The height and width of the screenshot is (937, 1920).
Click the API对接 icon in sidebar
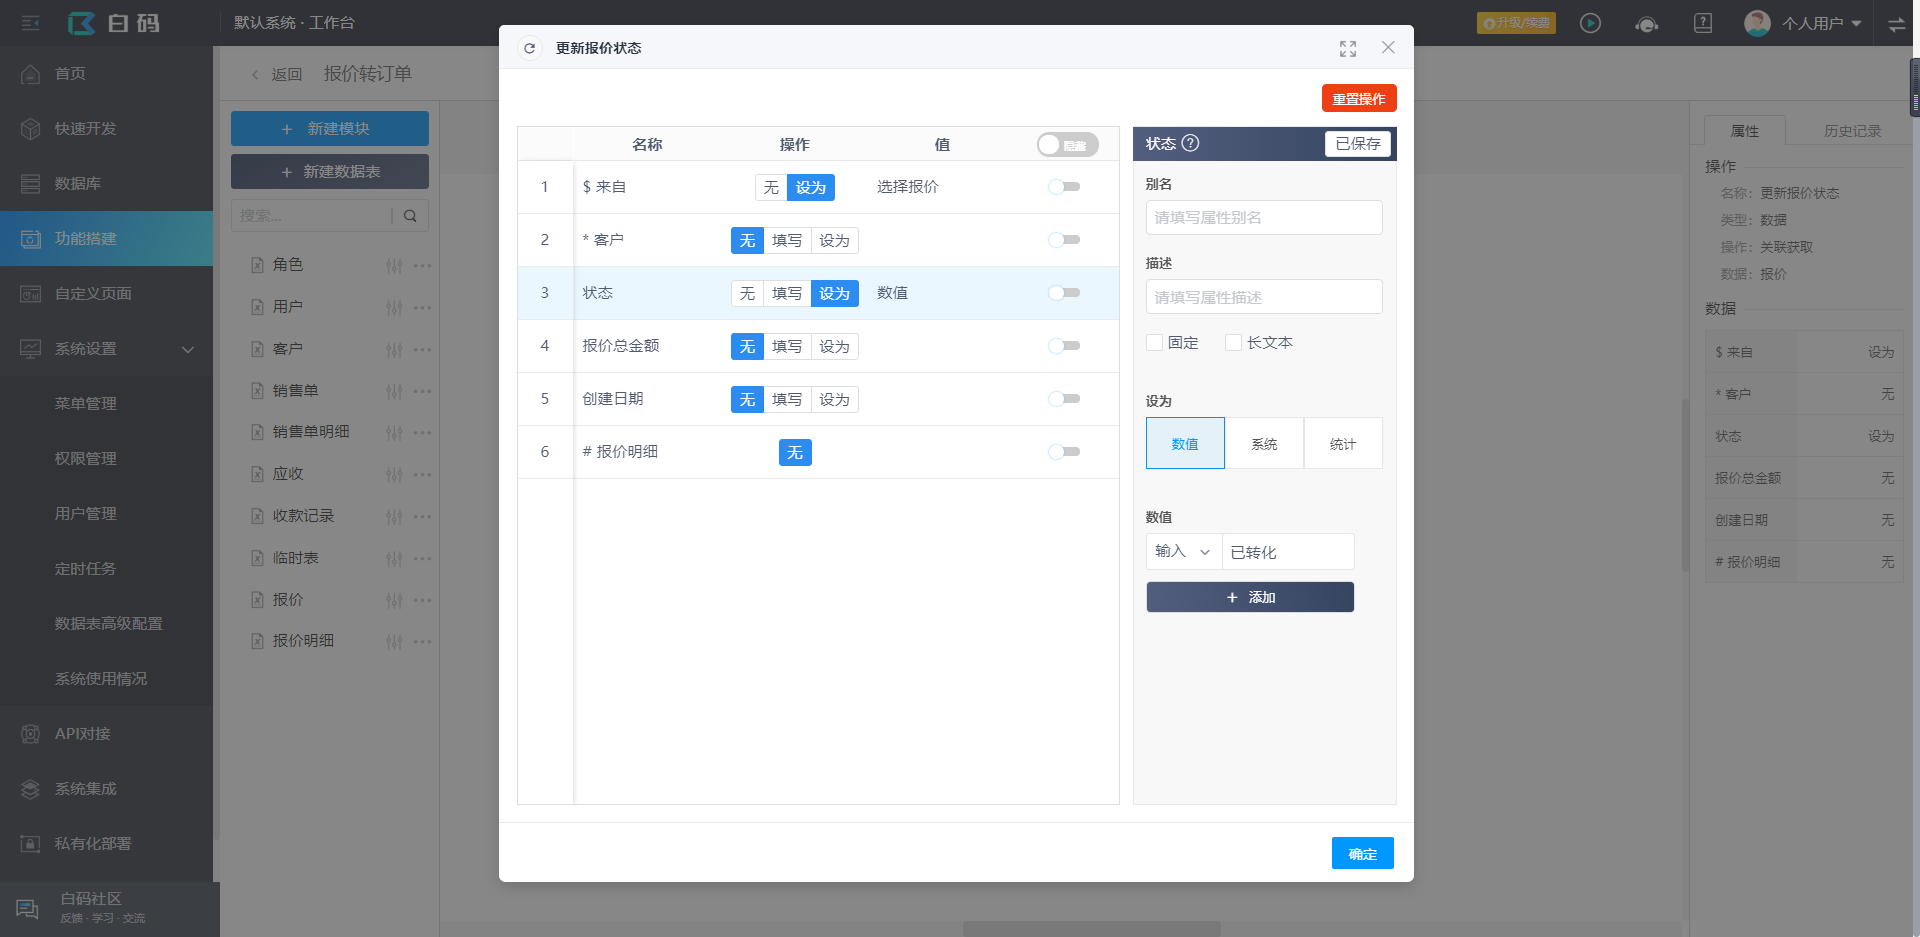(x=31, y=733)
